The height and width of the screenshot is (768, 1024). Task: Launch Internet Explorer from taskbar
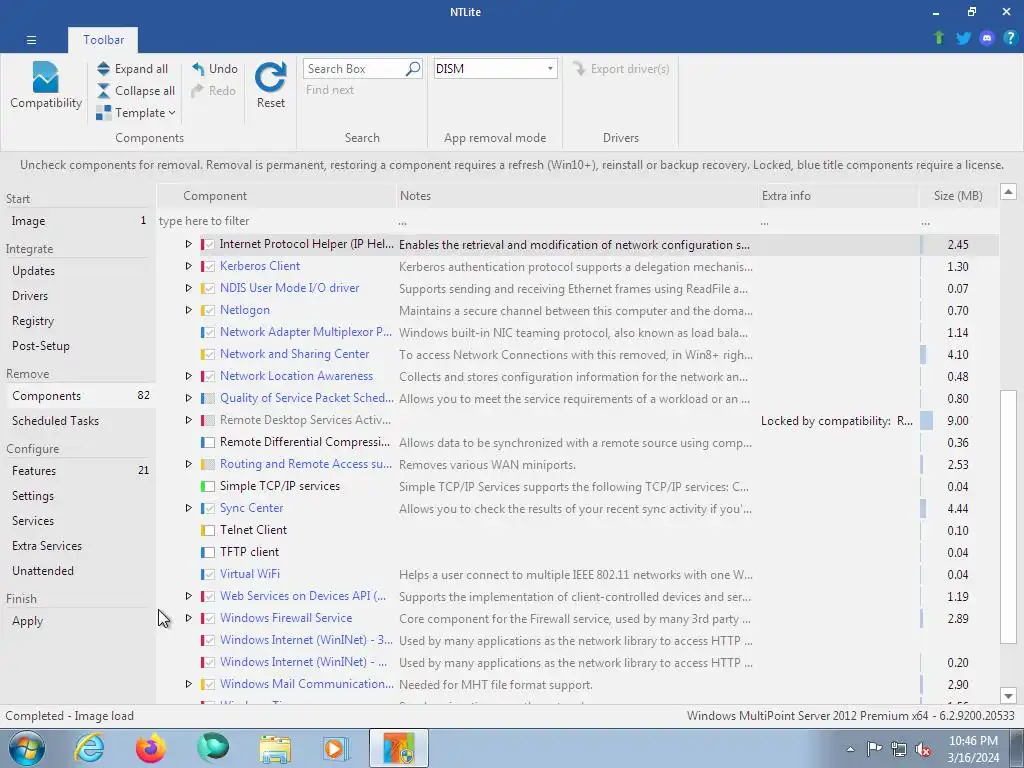tap(89, 748)
